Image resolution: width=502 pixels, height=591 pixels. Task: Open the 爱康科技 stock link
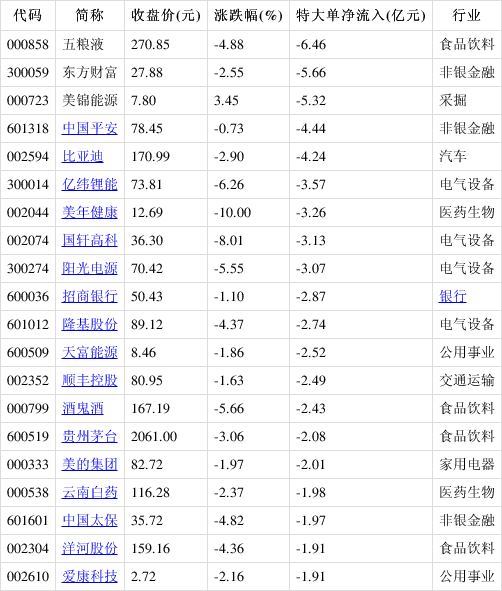tap(90, 576)
